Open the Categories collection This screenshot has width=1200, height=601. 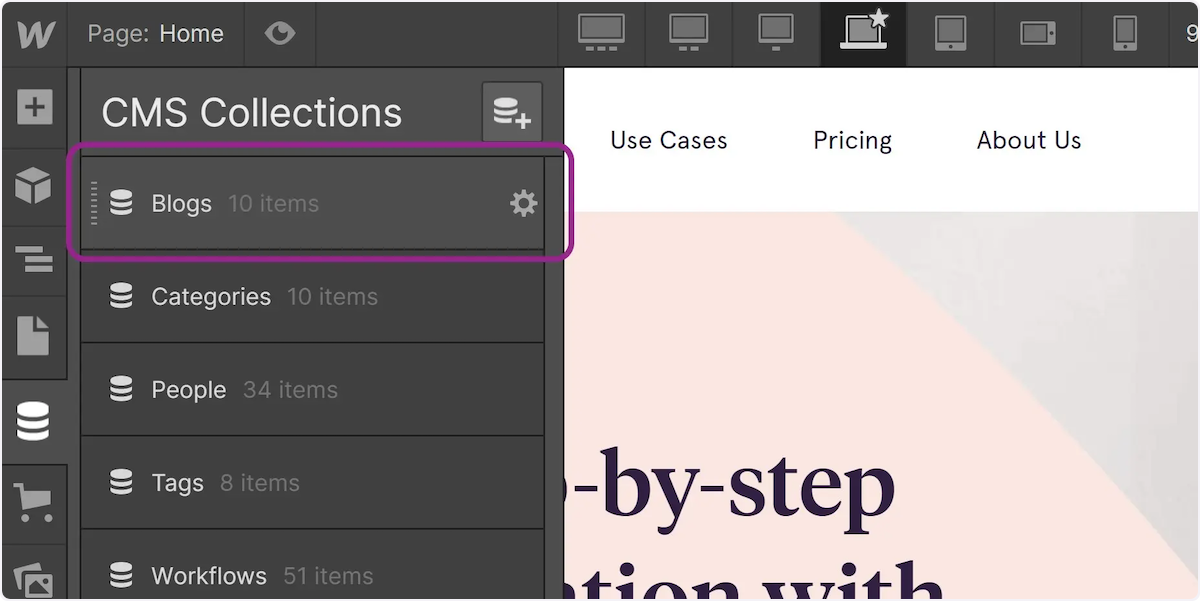pos(312,297)
